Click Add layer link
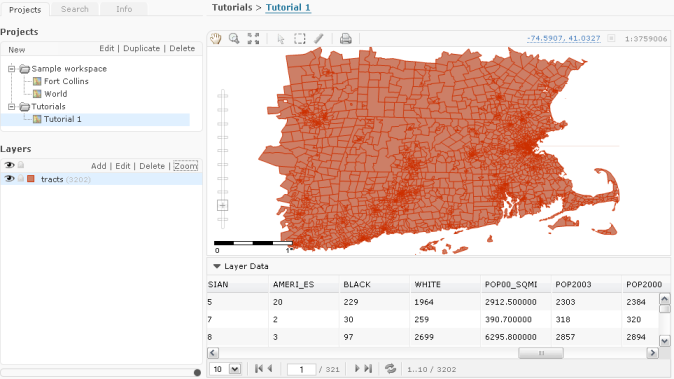 98,166
